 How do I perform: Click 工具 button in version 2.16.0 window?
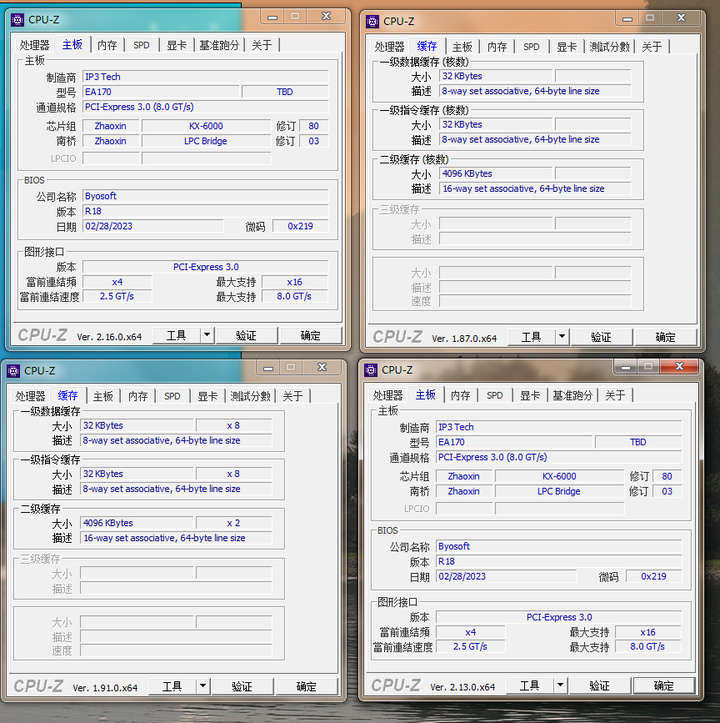pos(177,335)
